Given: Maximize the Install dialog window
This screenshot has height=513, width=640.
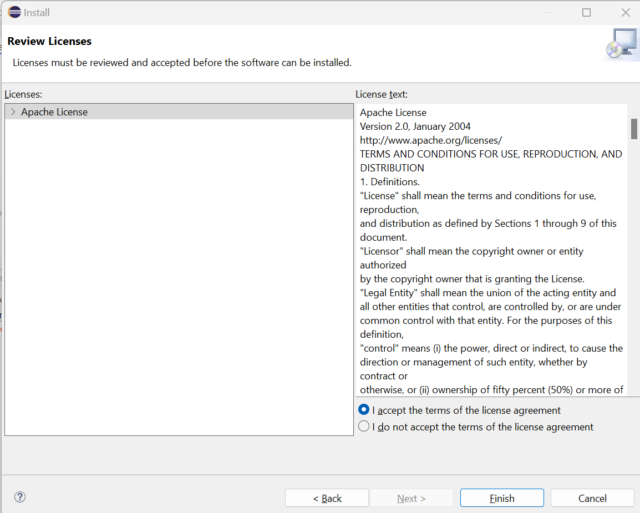Looking at the screenshot, I should coord(586,13).
